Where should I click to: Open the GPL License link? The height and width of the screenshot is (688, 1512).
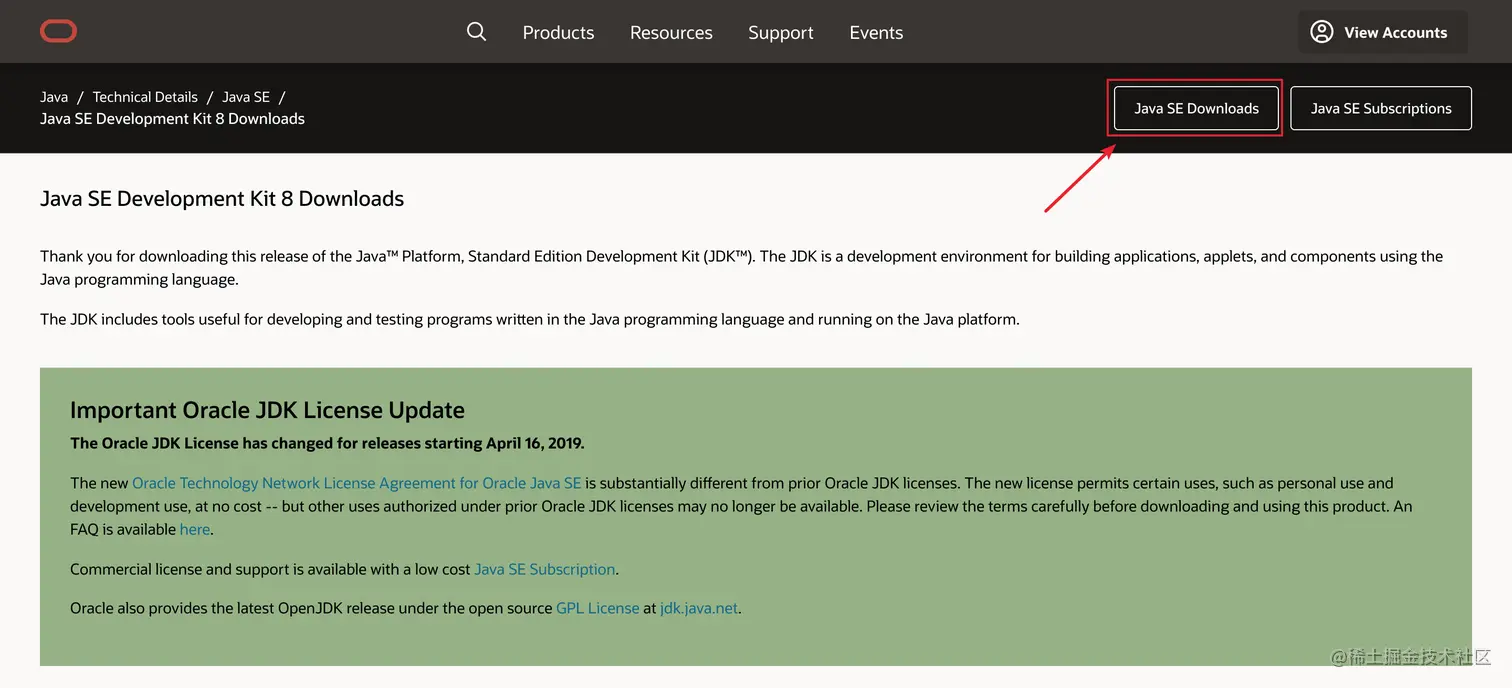[x=597, y=608]
